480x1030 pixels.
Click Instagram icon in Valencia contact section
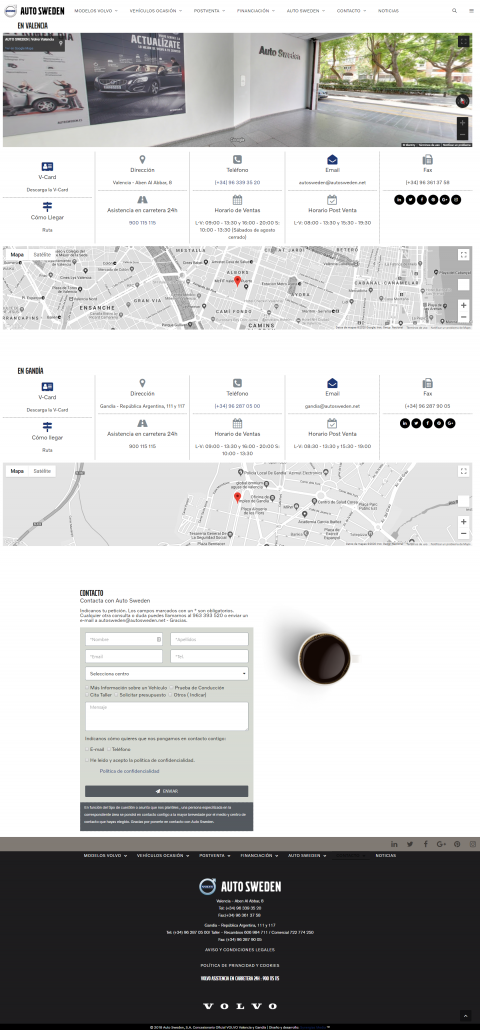(456, 200)
